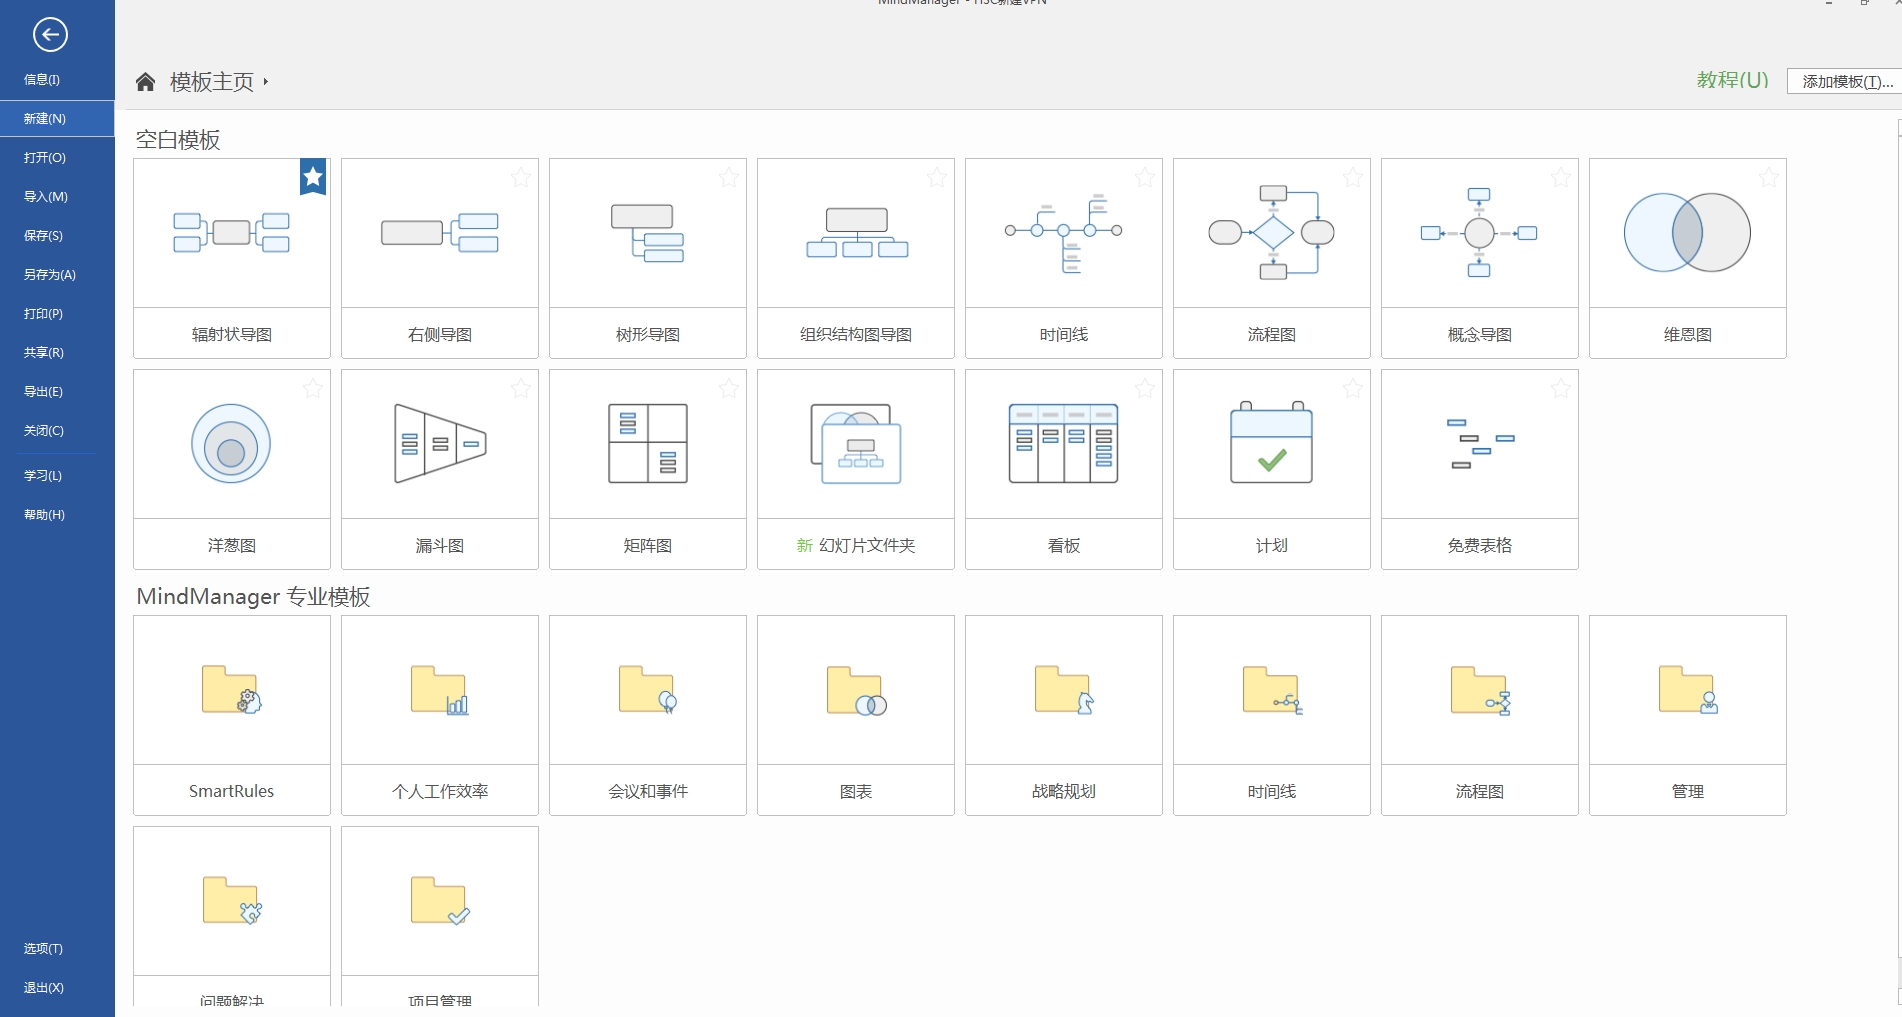1902x1017 pixels.
Task: Choose 导出(E) in the sidebar menu
Action: pos(43,391)
